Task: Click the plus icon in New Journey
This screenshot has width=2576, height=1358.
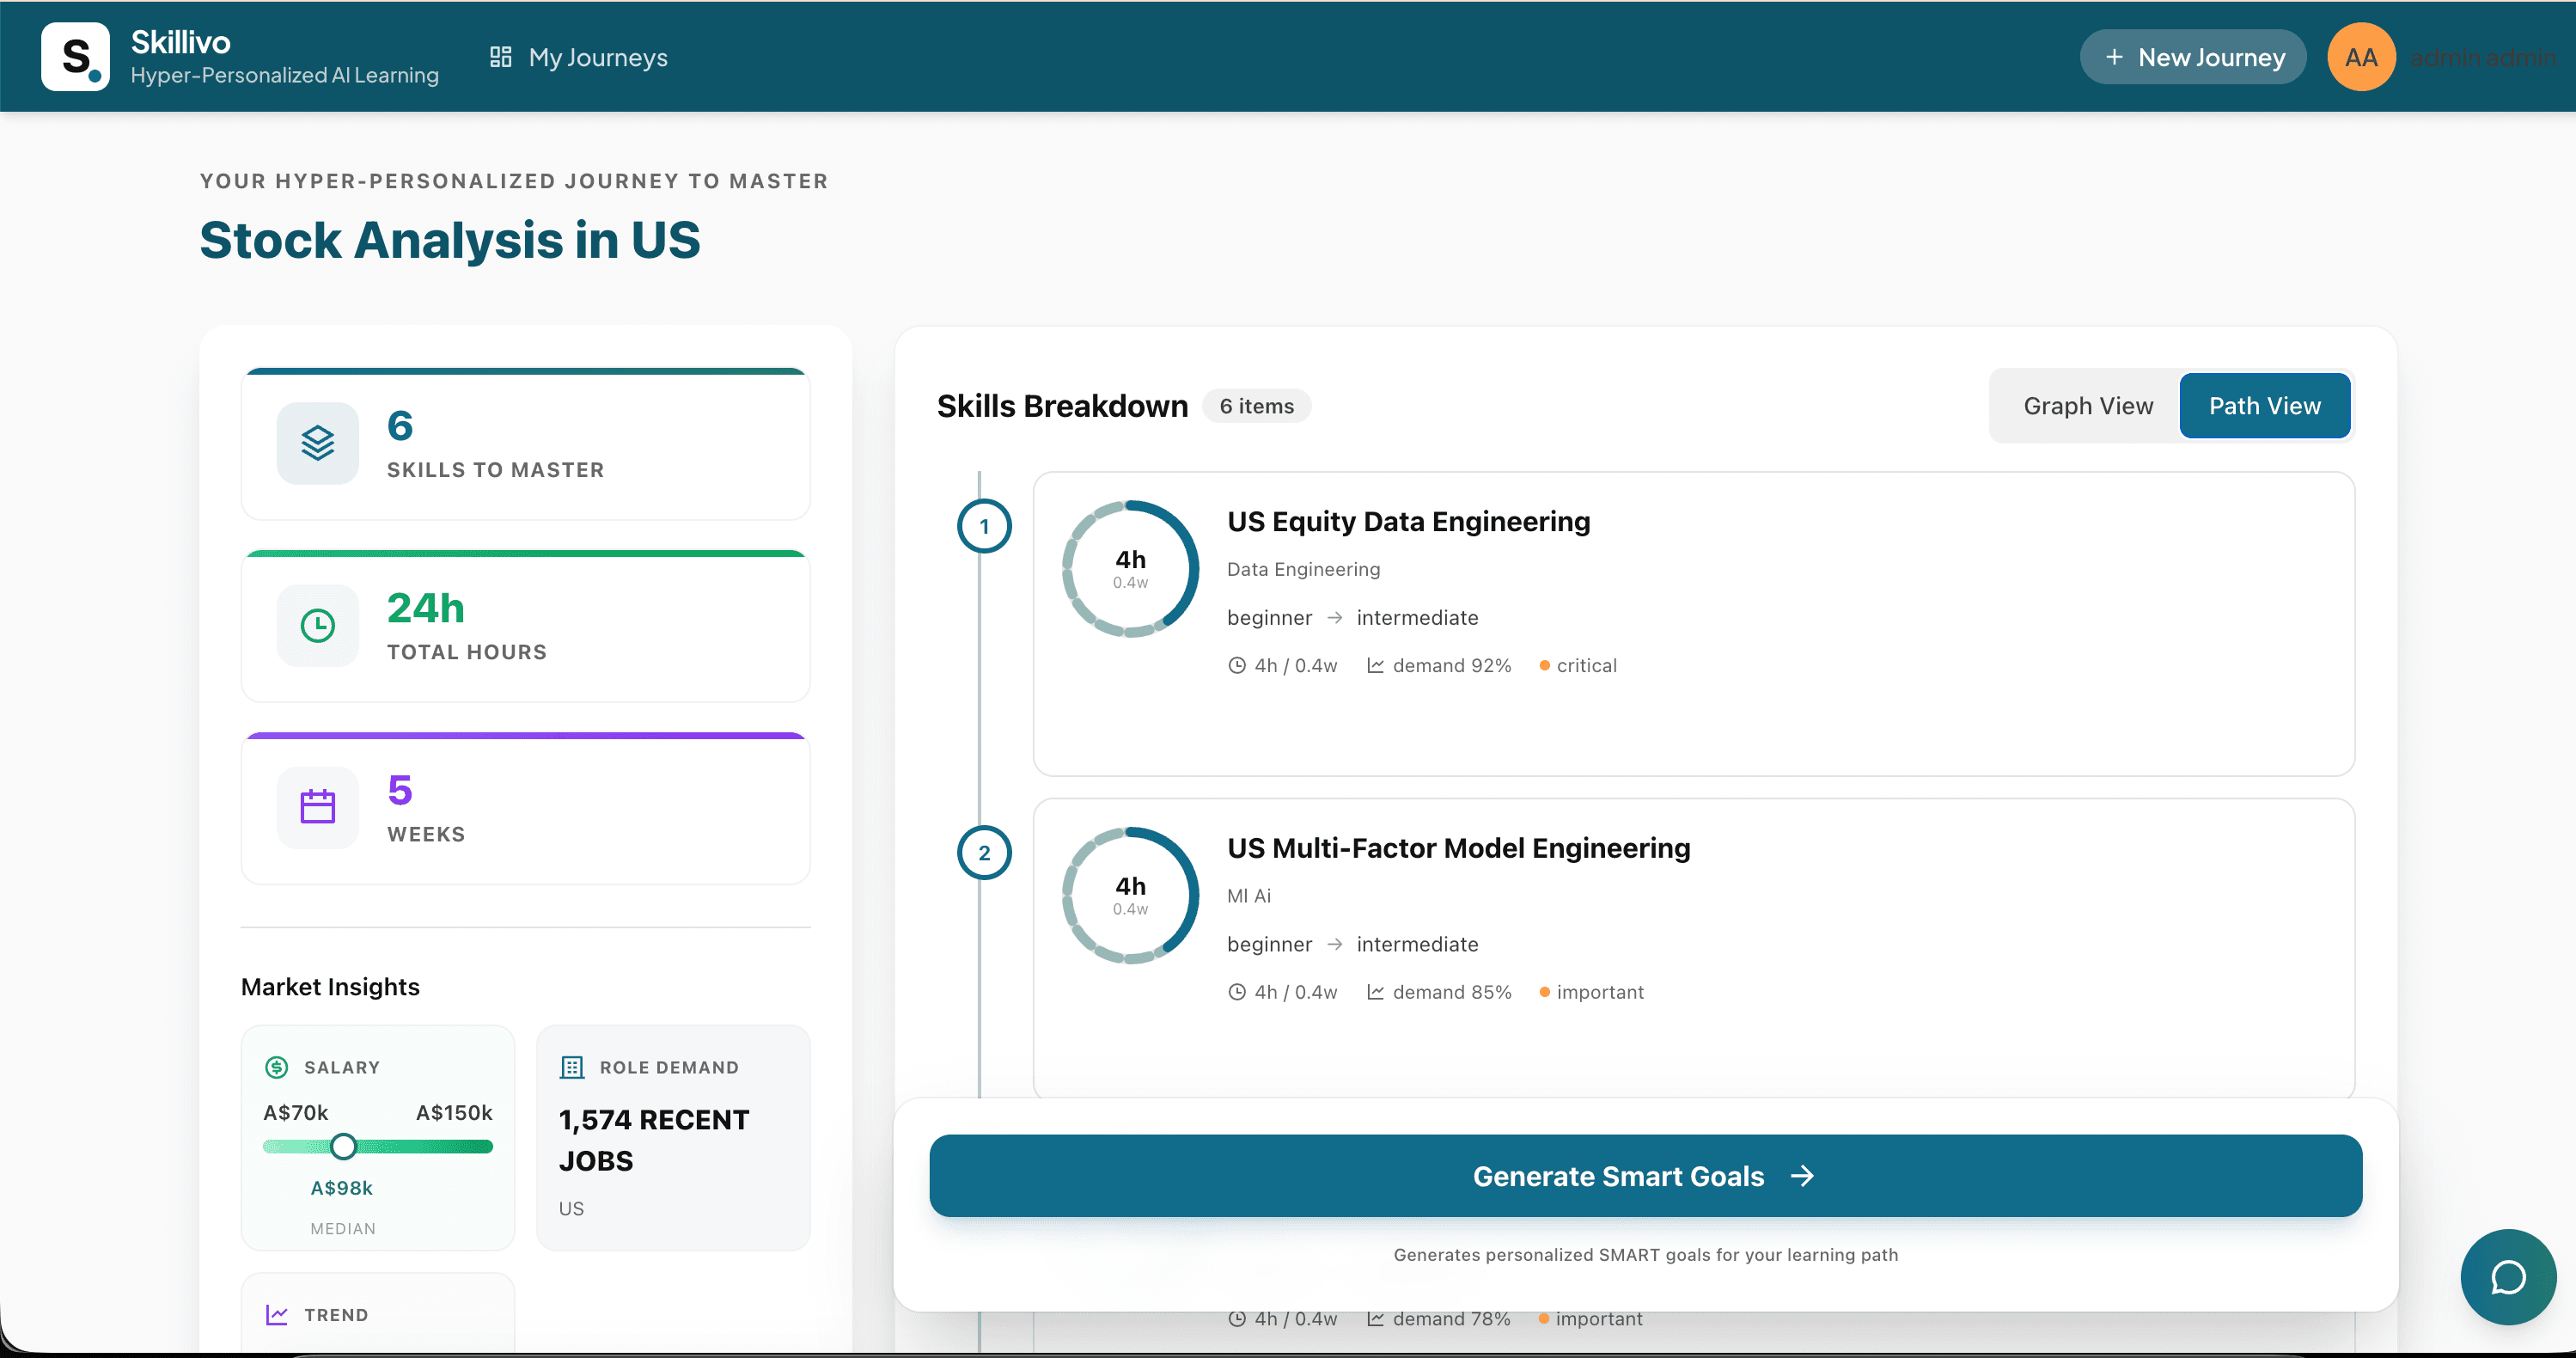Action: (x=2114, y=57)
